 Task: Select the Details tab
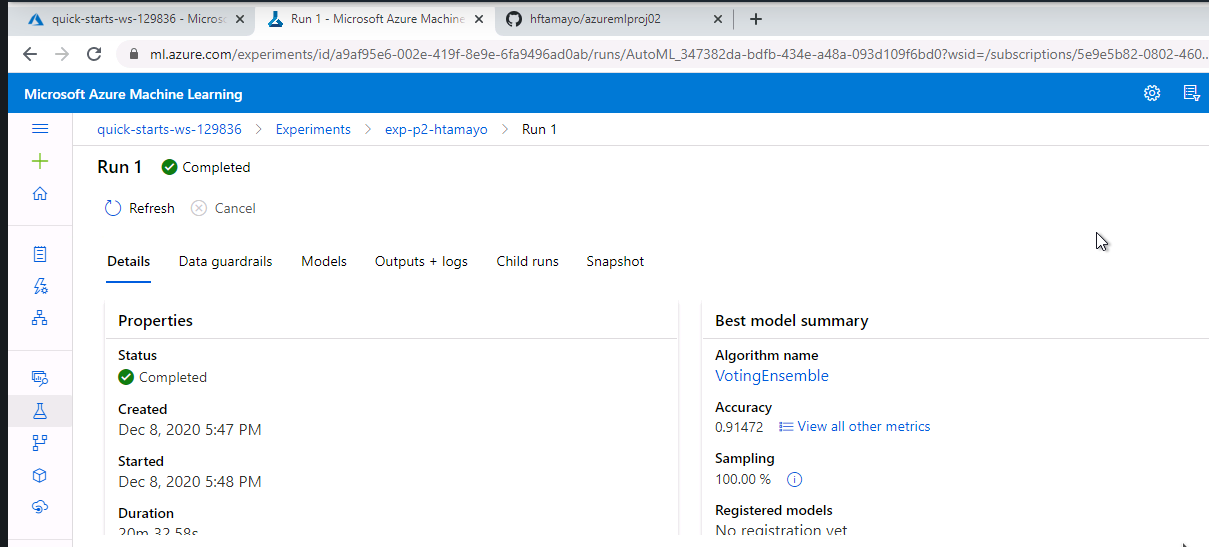[129, 261]
